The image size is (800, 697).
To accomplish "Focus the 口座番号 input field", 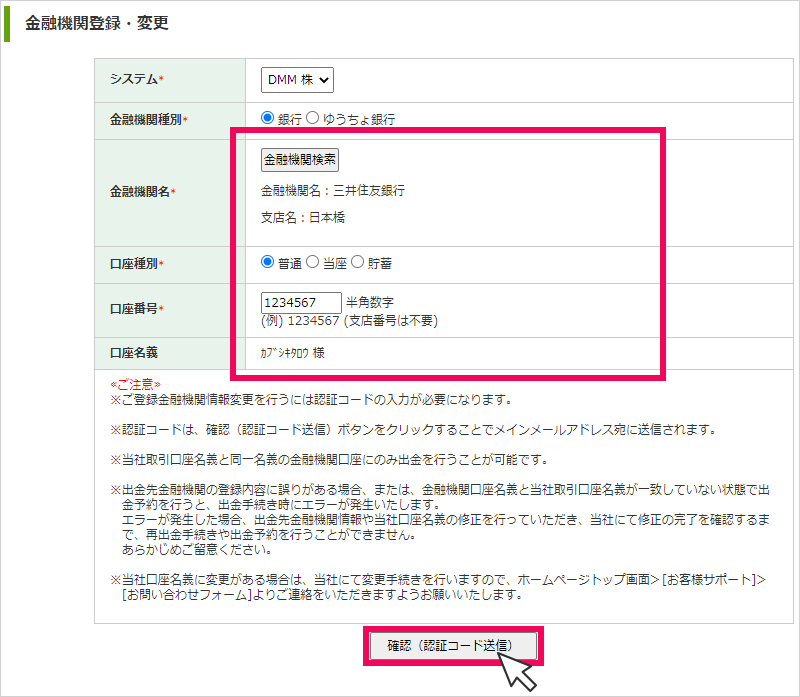I will click(x=300, y=303).
